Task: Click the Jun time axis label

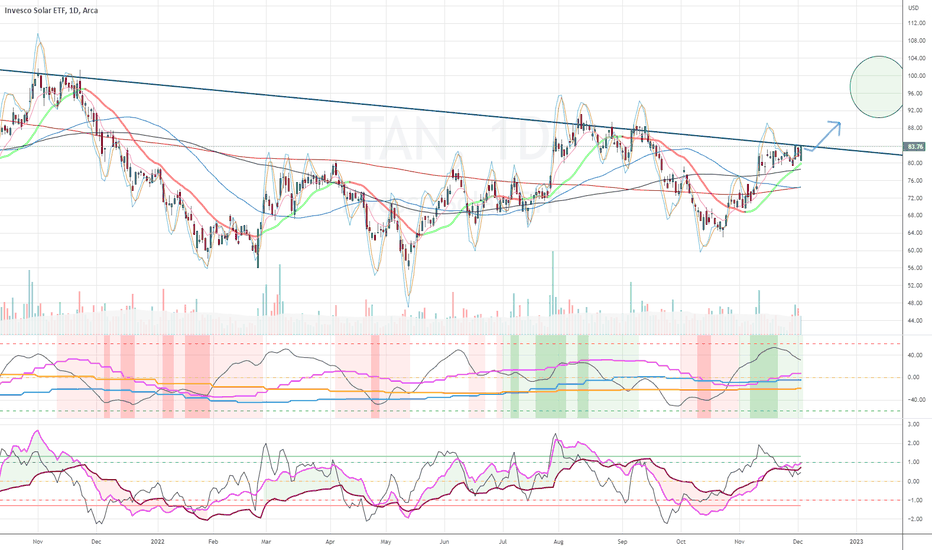Action: pos(444,542)
